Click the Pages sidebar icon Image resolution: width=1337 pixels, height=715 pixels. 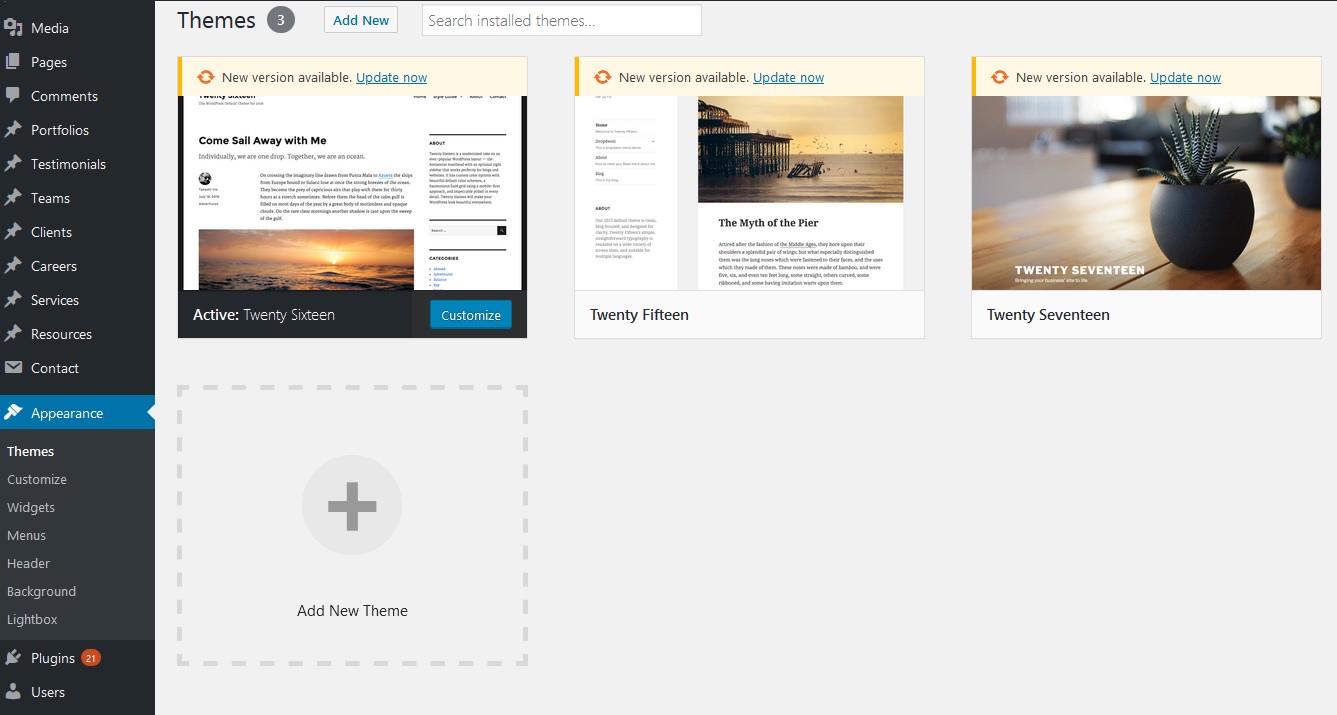point(13,62)
